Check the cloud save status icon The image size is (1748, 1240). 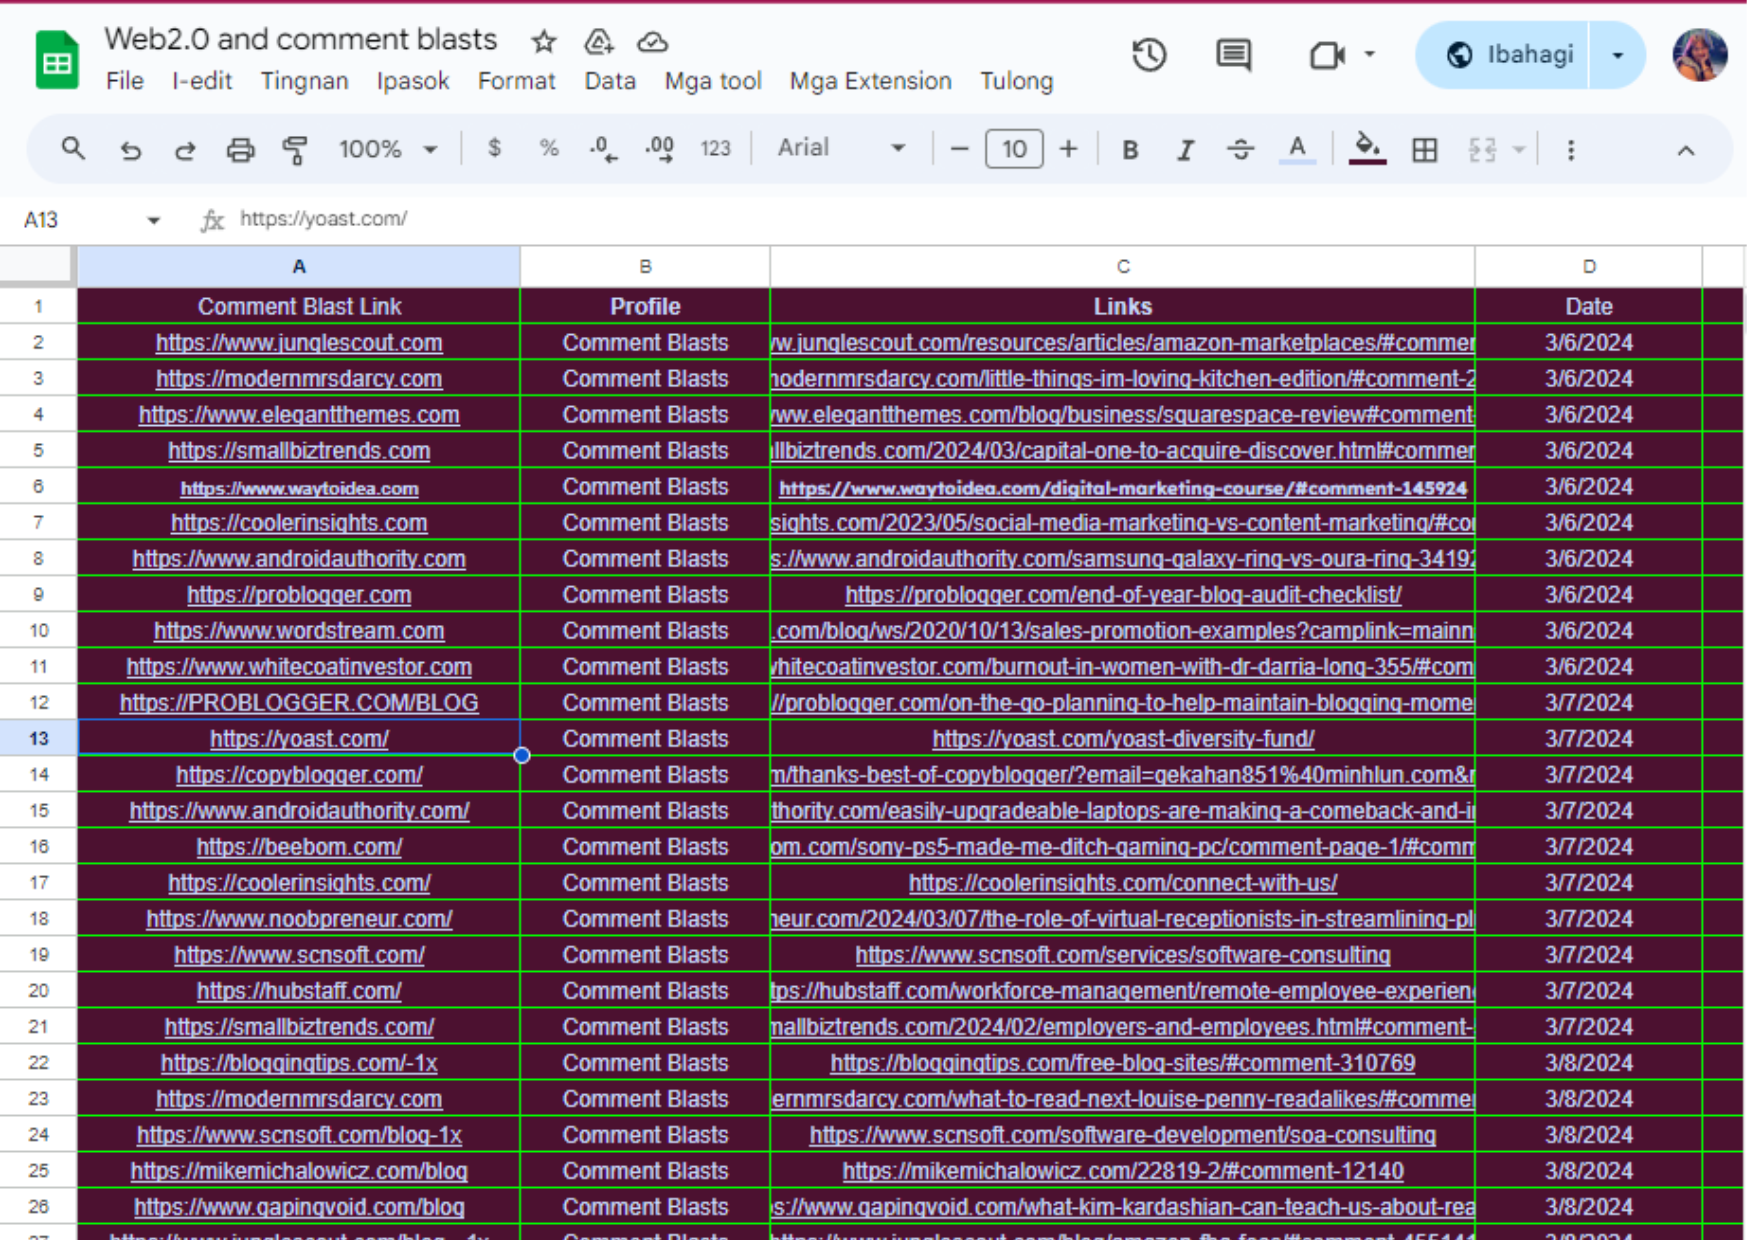[653, 42]
